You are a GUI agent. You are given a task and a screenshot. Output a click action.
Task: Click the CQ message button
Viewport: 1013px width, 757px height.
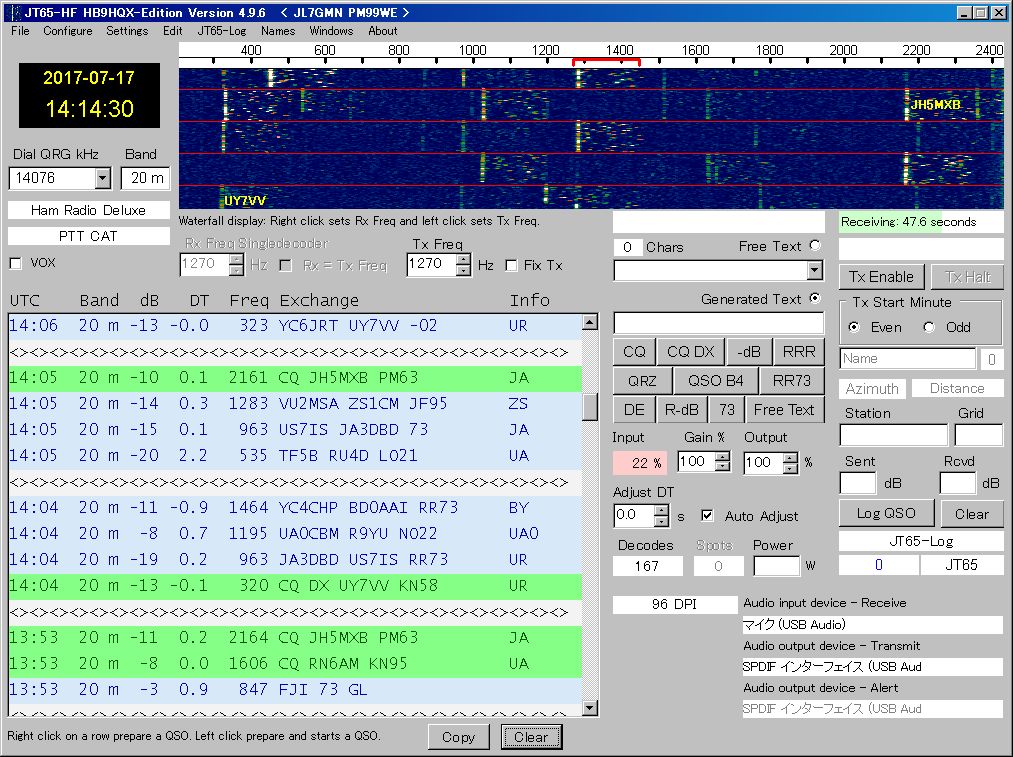[634, 352]
